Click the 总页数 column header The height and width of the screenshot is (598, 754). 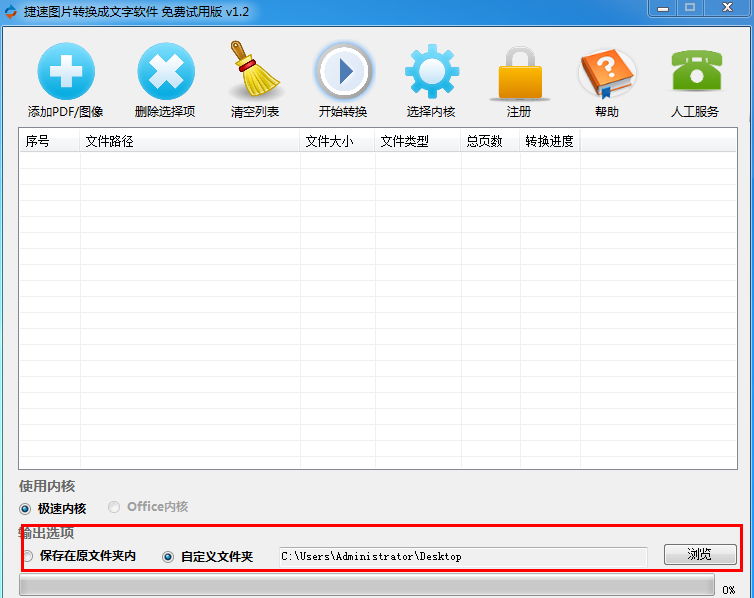click(490, 141)
